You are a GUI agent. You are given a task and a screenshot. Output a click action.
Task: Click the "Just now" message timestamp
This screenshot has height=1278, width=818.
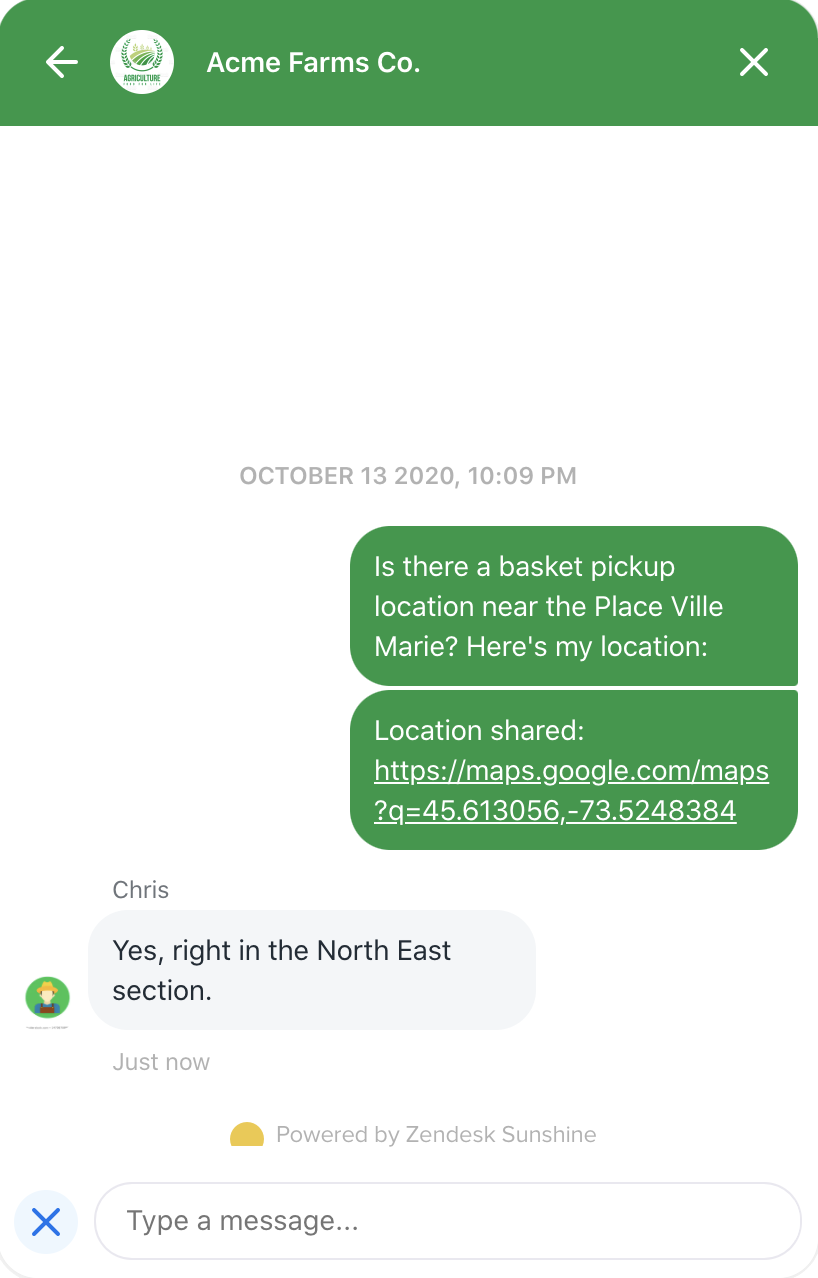[x=161, y=1062]
